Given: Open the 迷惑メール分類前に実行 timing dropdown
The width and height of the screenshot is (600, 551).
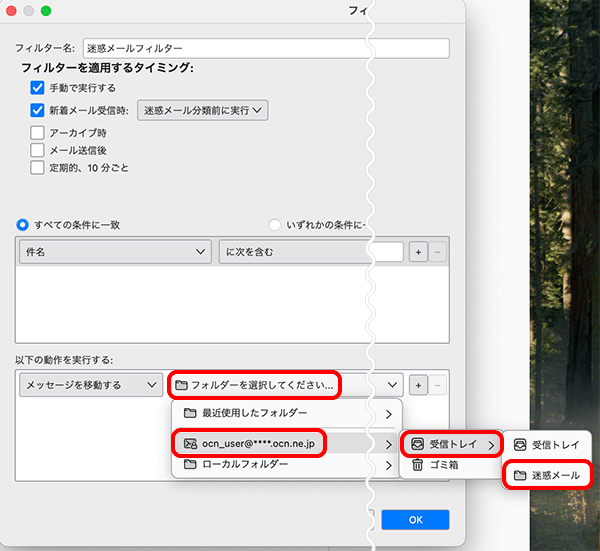Looking at the screenshot, I should pos(203,111).
